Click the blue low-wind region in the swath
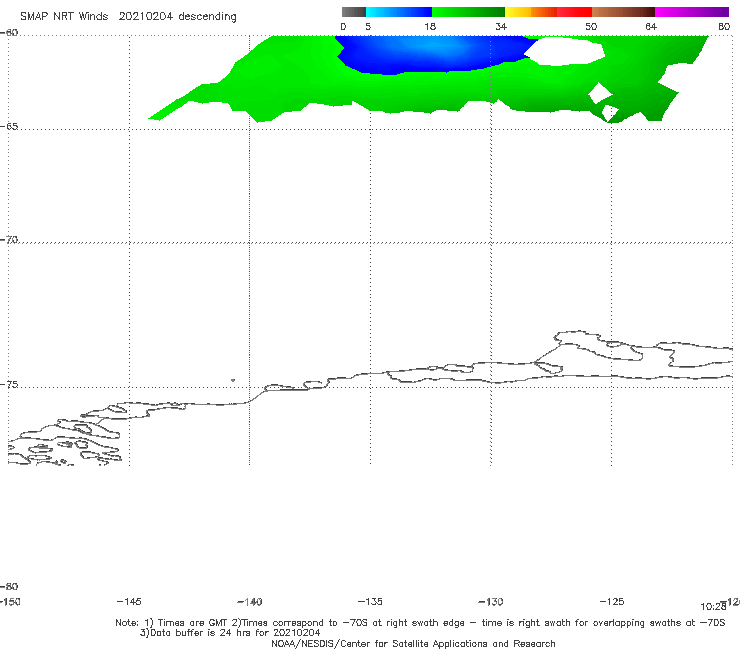740x650 pixels. click(x=432, y=54)
